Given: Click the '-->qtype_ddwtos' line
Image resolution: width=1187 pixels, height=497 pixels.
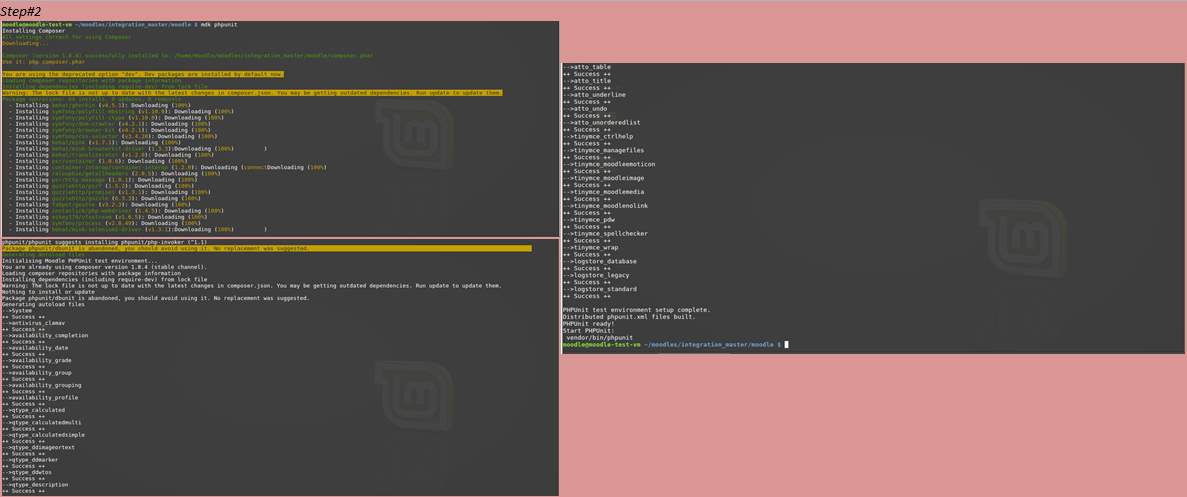Looking at the screenshot, I should click(x=29, y=472).
